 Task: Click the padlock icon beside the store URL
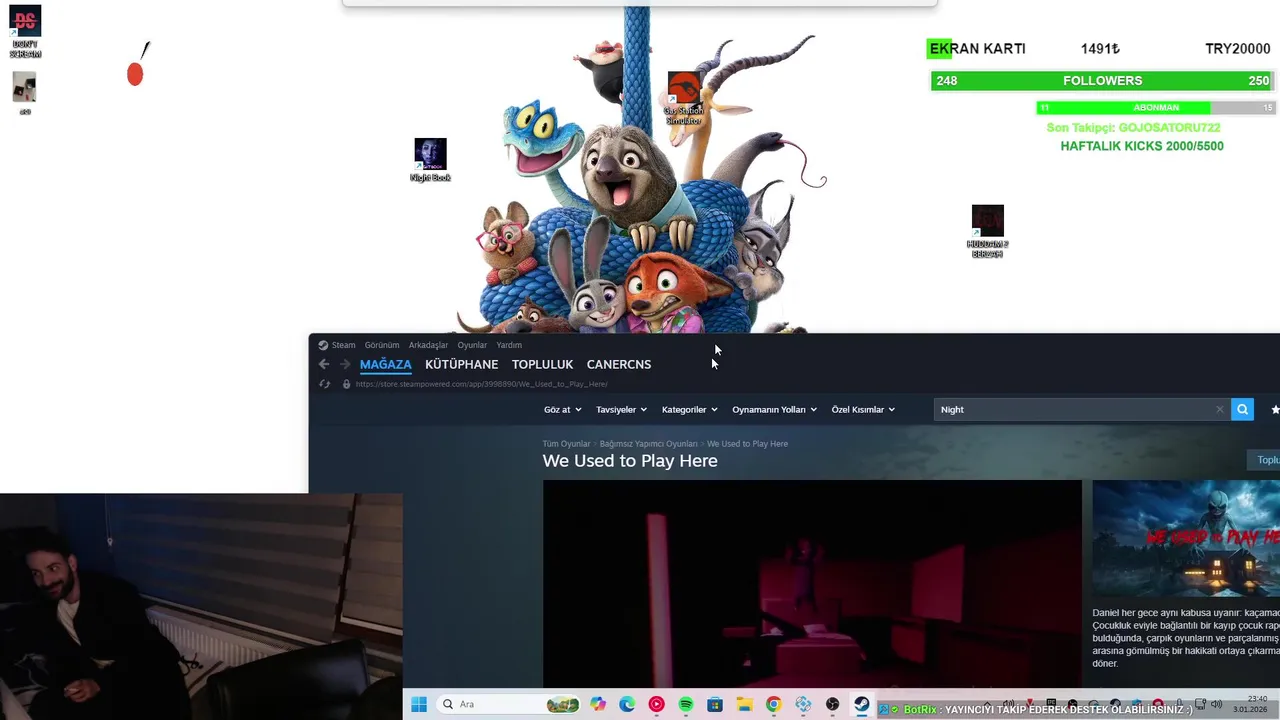coord(346,384)
